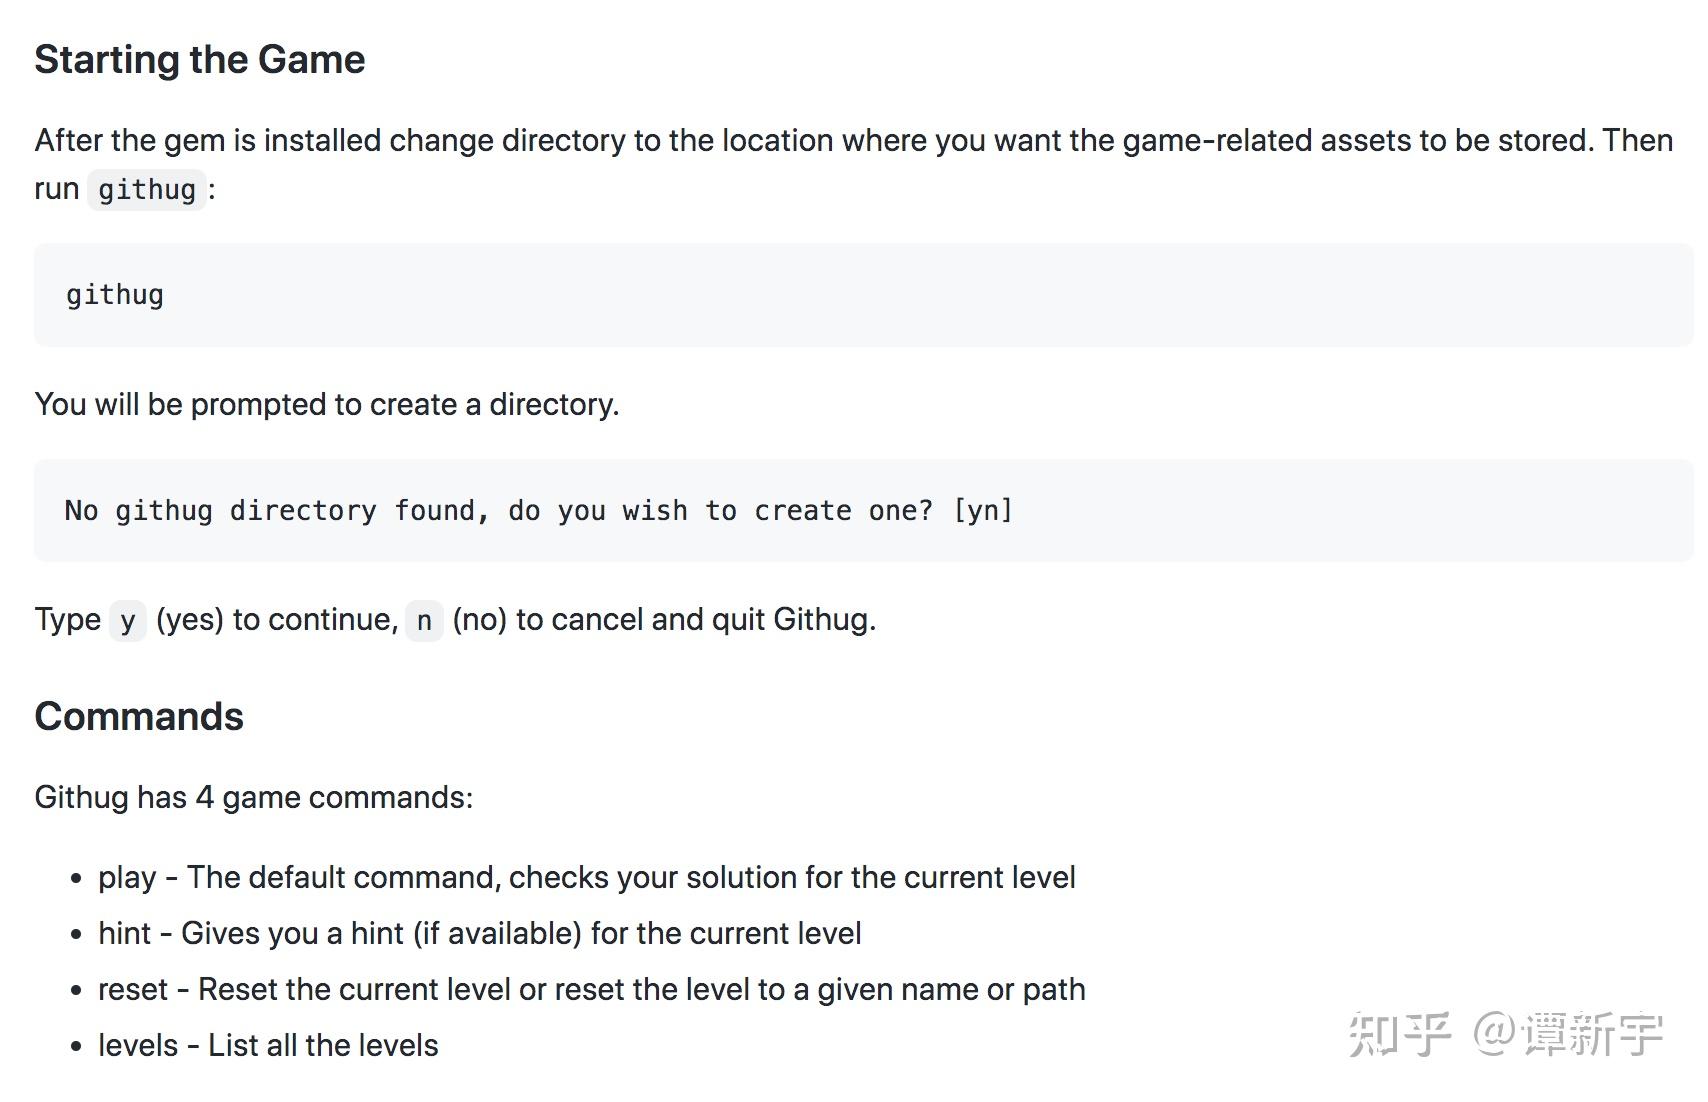Click the "Githug has 4 game commands" text
The height and width of the screenshot is (1102, 1708).
tap(254, 797)
